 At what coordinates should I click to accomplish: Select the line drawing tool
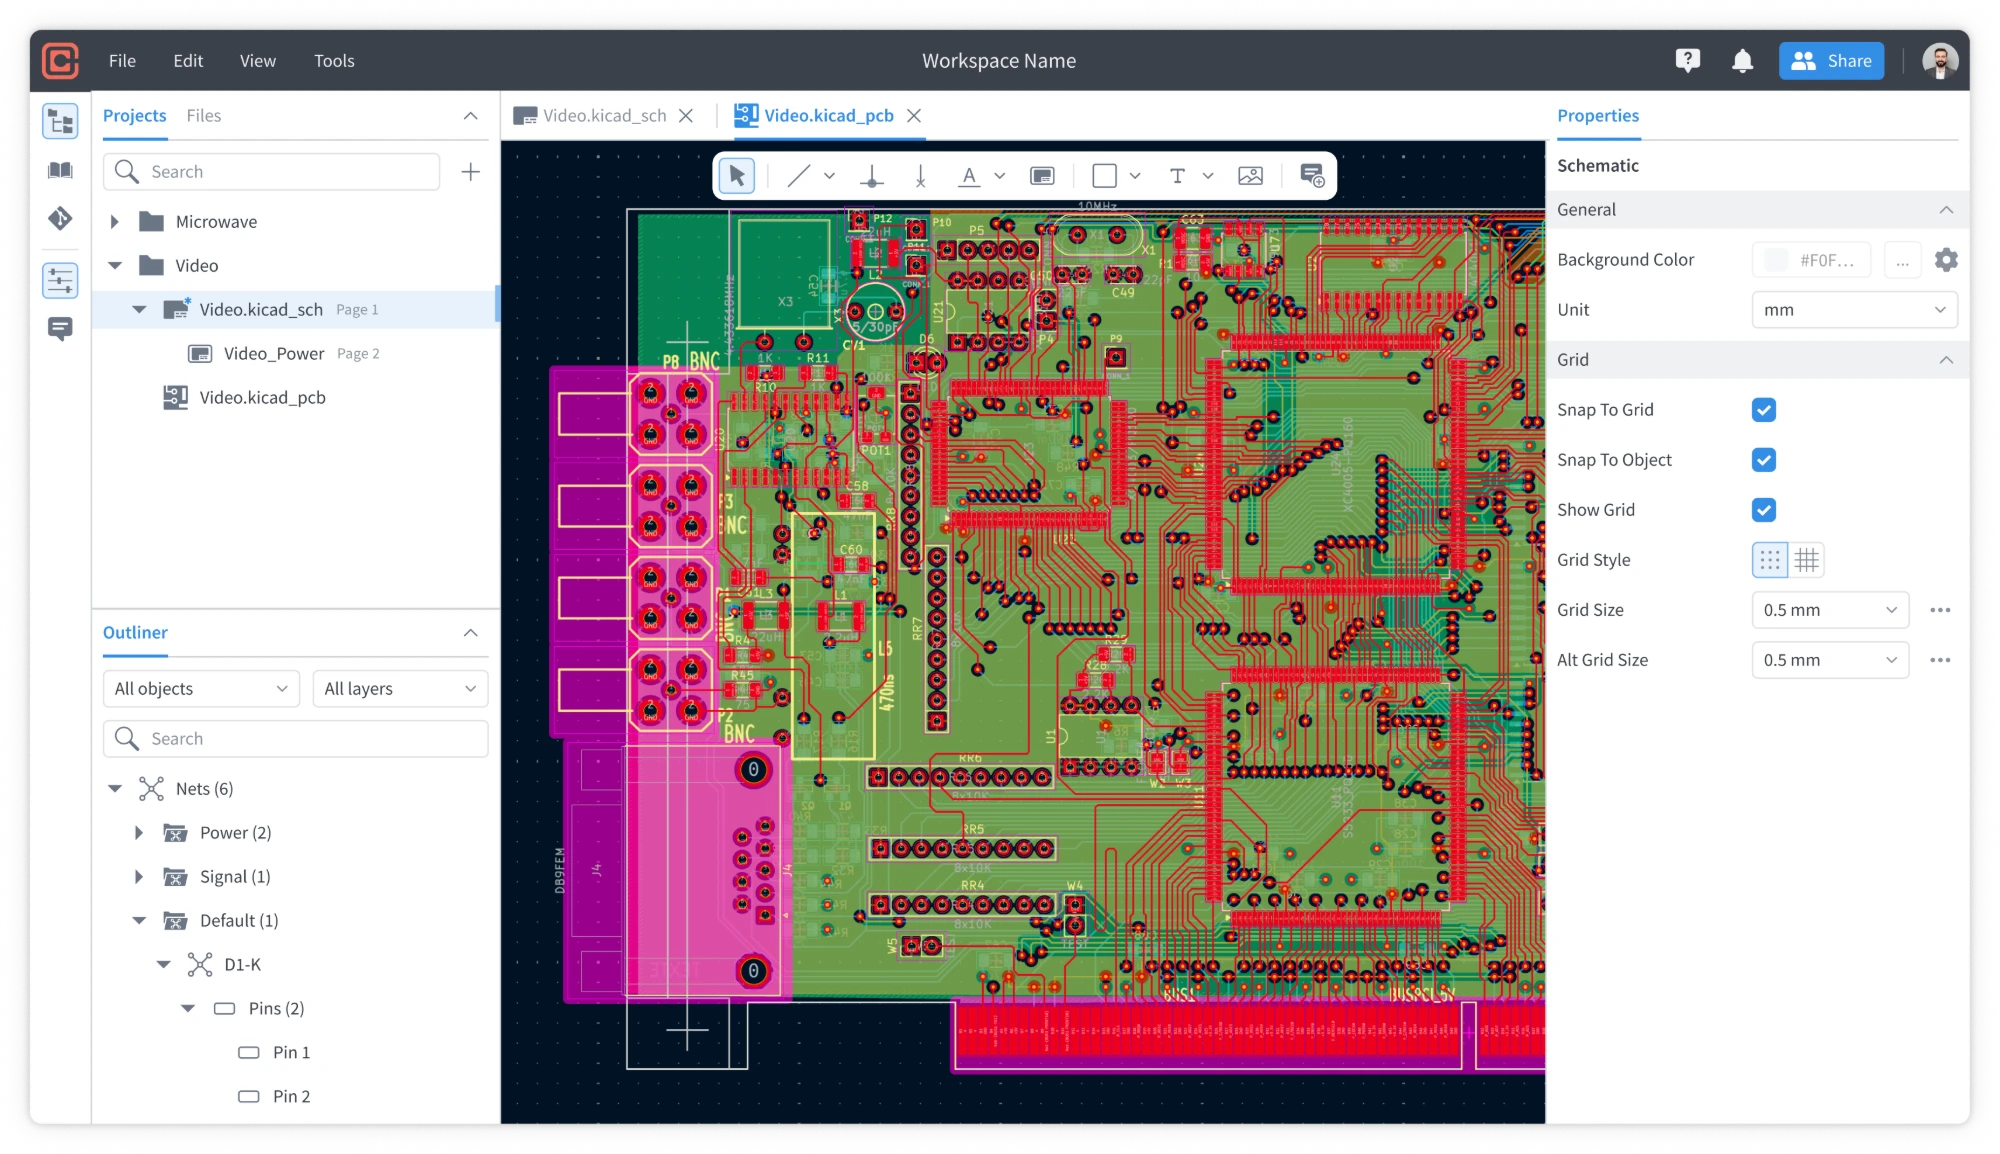tap(798, 176)
